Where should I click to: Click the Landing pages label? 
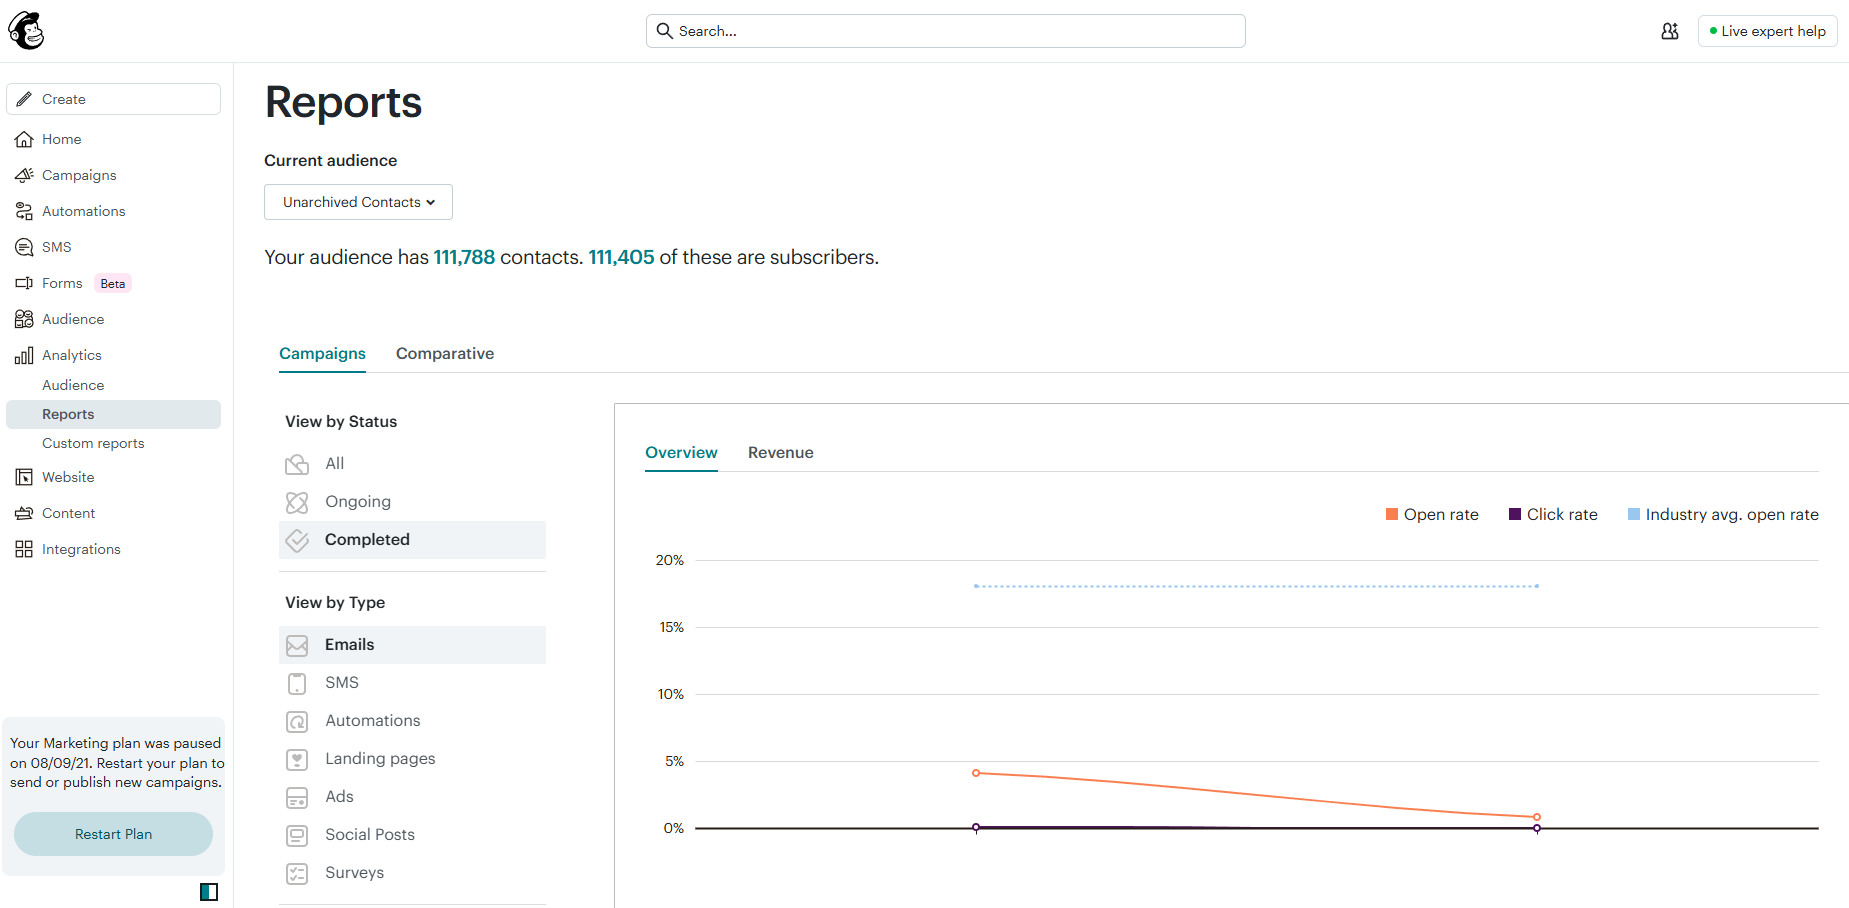pos(380,759)
